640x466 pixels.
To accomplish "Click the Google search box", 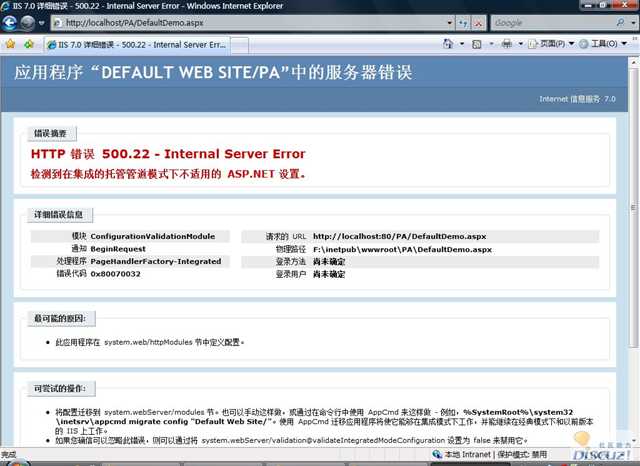I will [x=553, y=23].
